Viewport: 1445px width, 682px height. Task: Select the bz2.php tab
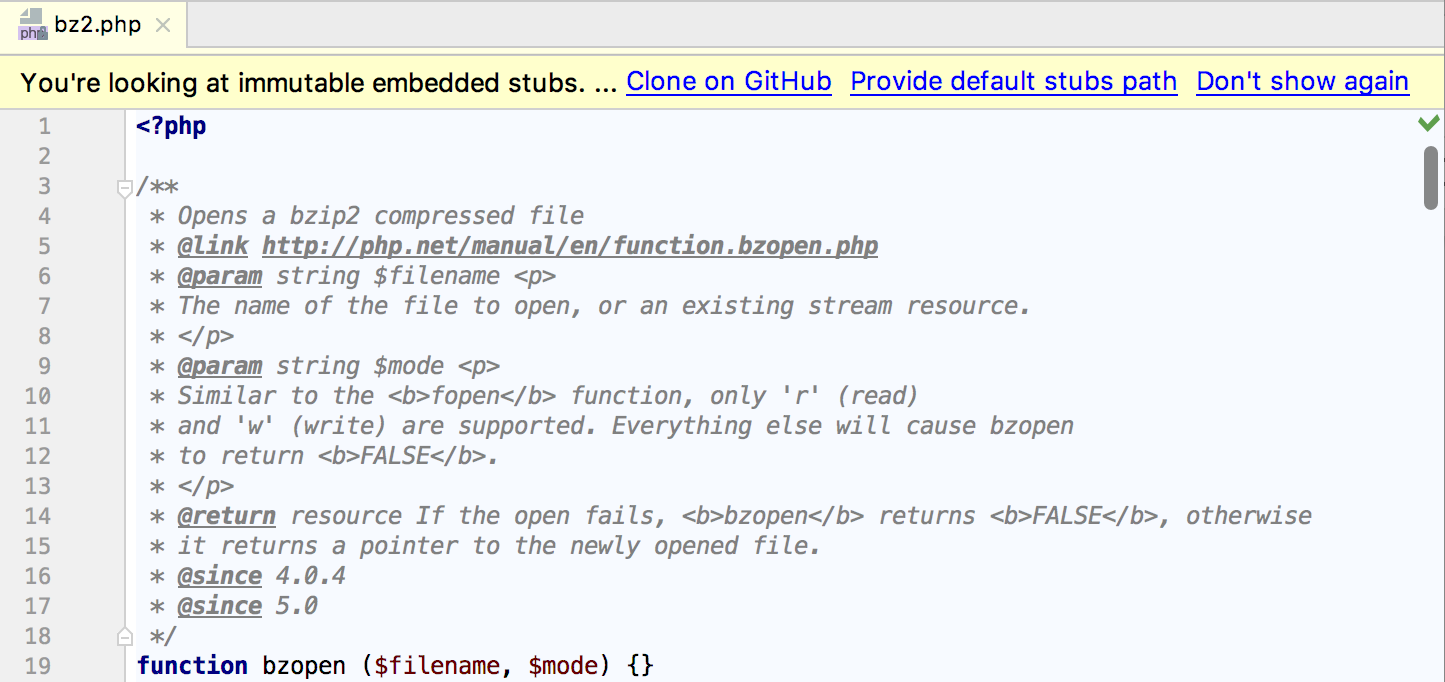tap(94, 24)
